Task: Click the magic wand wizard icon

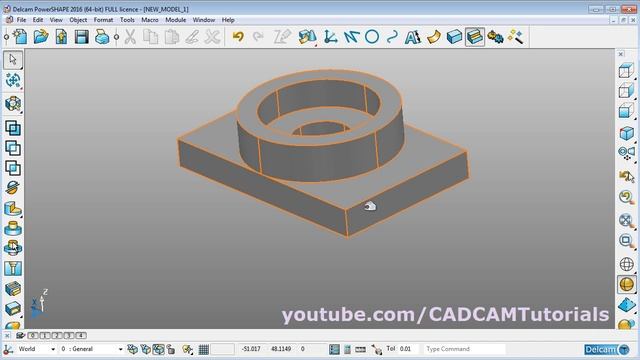Action: 516,37
